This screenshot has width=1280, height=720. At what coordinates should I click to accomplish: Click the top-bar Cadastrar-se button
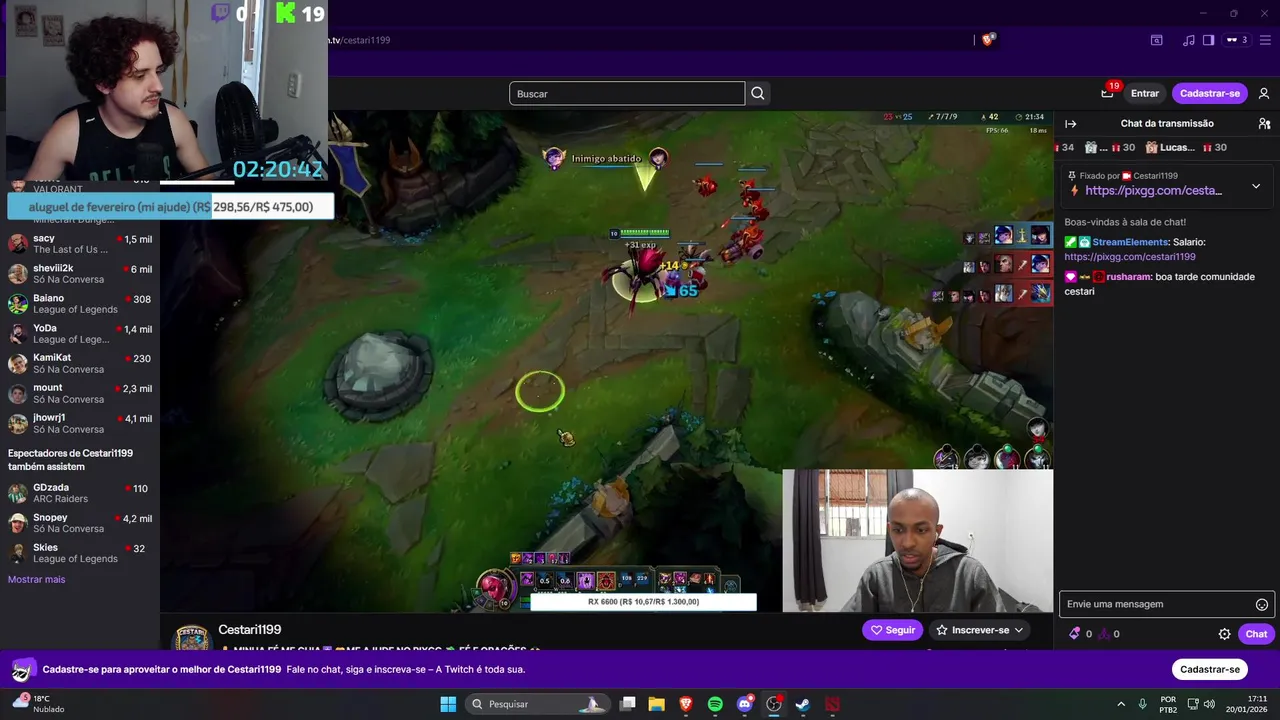click(x=1210, y=93)
